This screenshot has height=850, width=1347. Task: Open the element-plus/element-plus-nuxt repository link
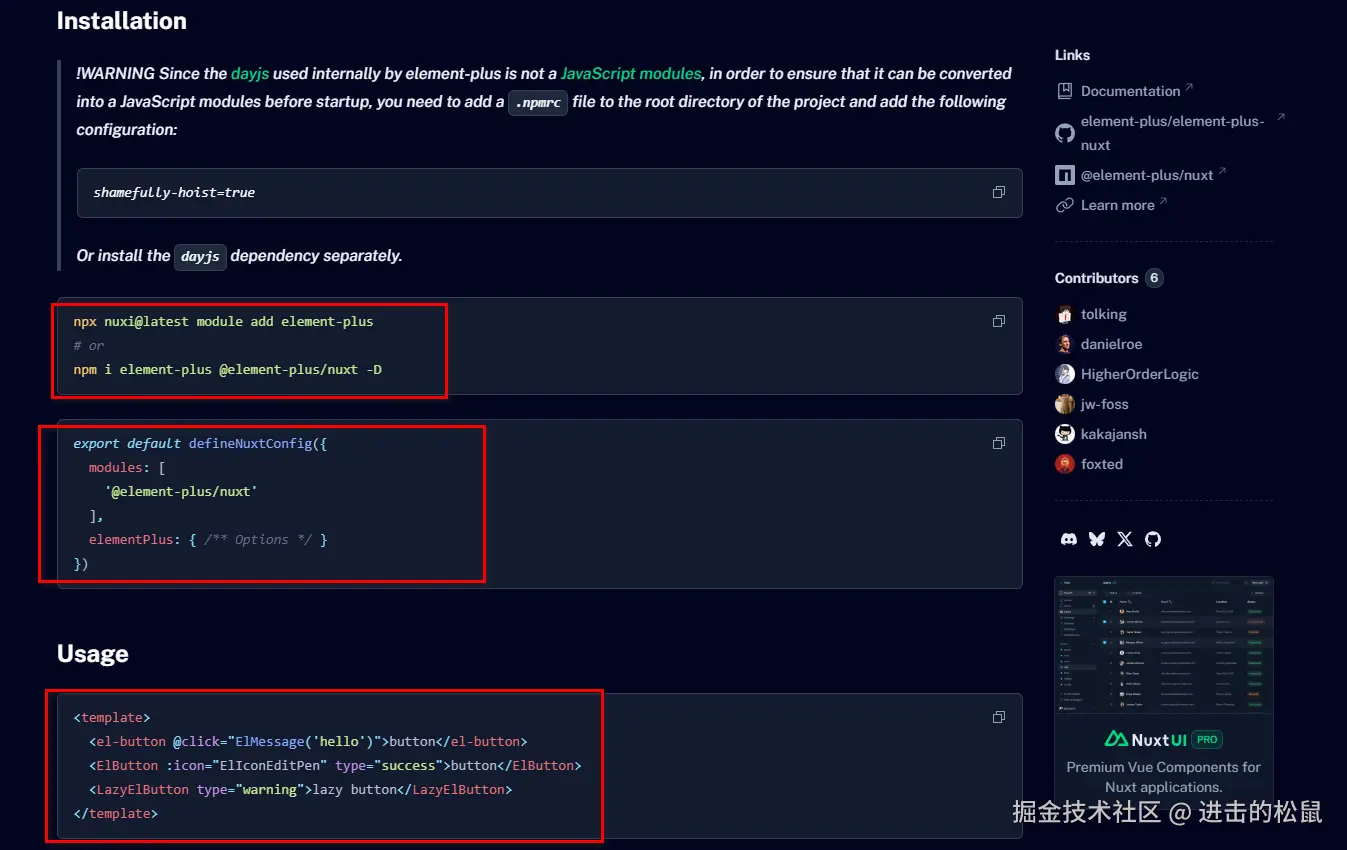pyautogui.click(x=1172, y=133)
